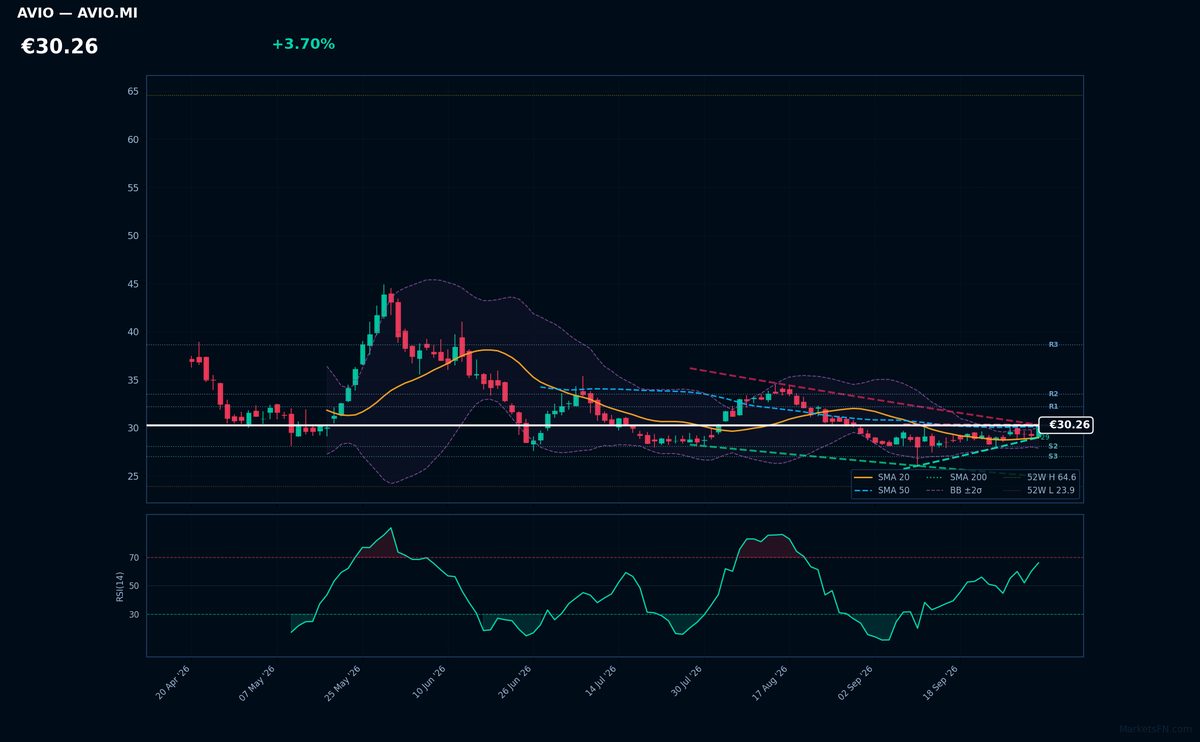Screen dimensions: 1200x742
Task: Click the large €30.26 price in header
Action: tap(60, 47)
